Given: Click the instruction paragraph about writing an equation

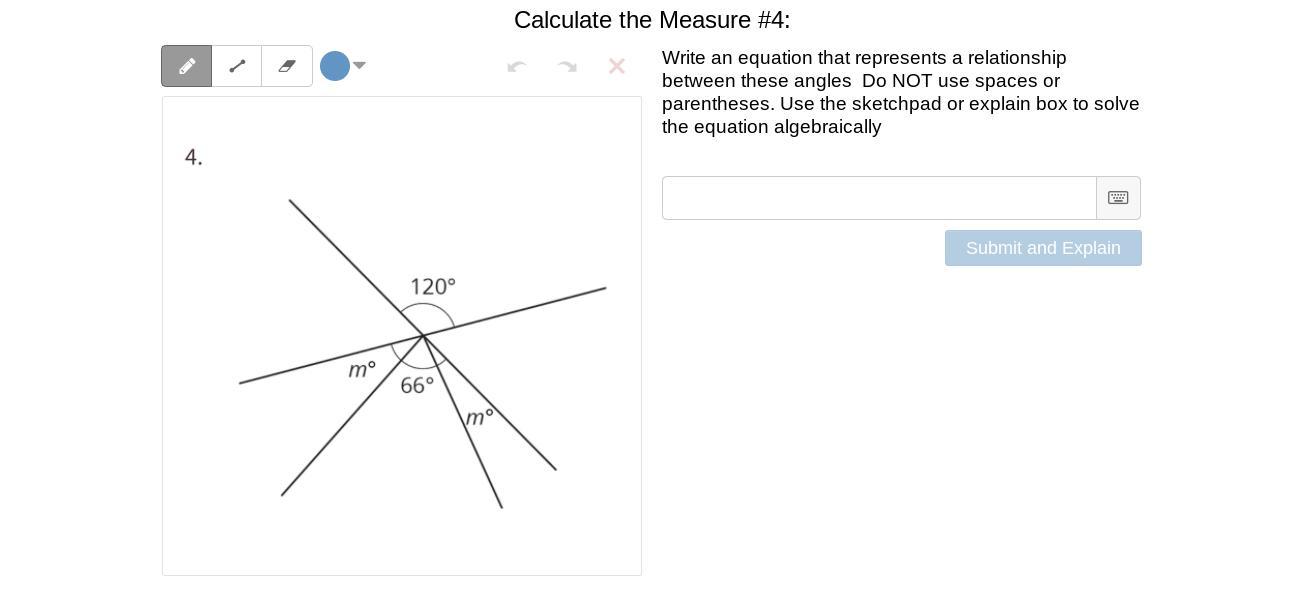Looking at the screenshot, I should pyautogui.click(x=900, y=92).
